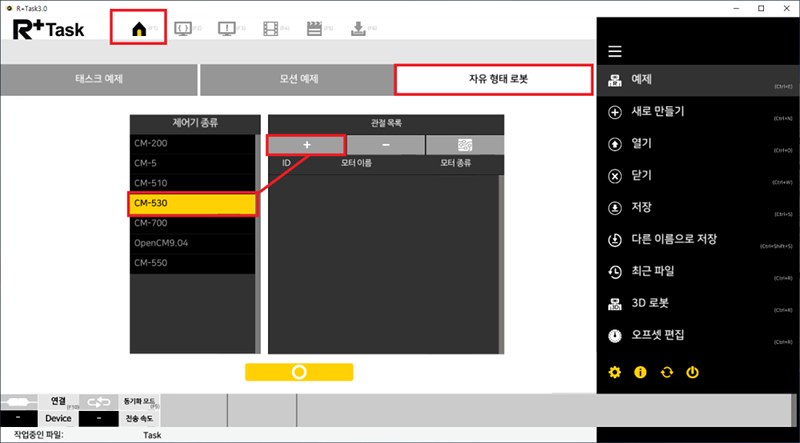The height and width of the screenshot is (443, 800).
Task: Click the yellow confirm button with circle
Action: pos(299,371)
